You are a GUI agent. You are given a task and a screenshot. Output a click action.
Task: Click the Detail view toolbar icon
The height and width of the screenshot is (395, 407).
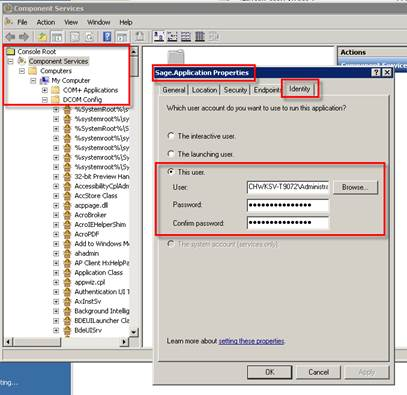200,37
